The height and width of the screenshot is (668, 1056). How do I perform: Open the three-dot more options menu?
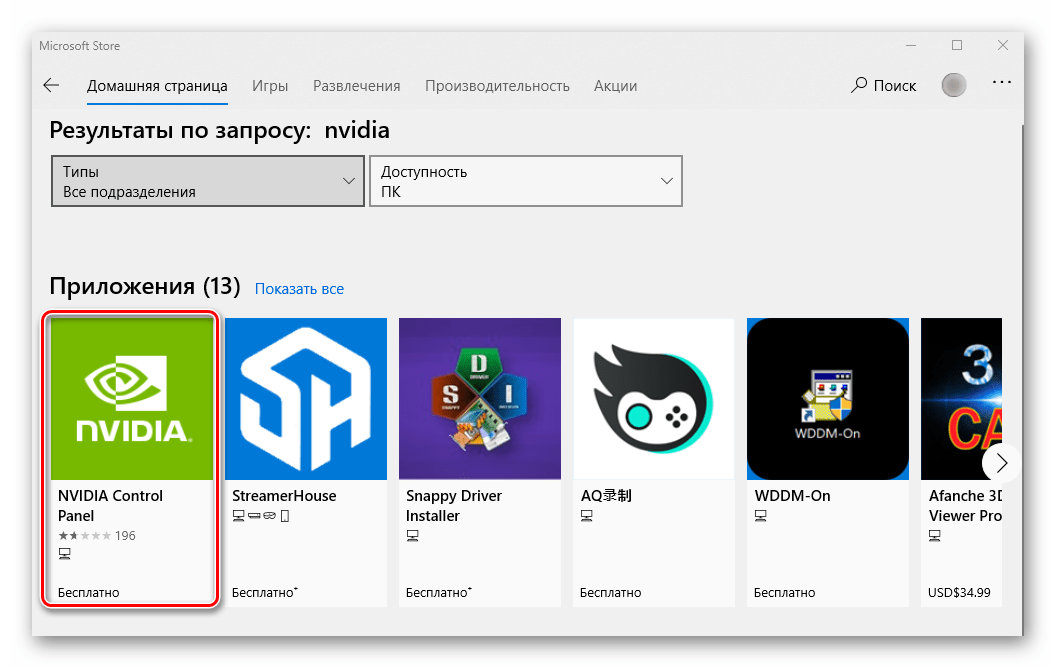(x=1001, y=84)
